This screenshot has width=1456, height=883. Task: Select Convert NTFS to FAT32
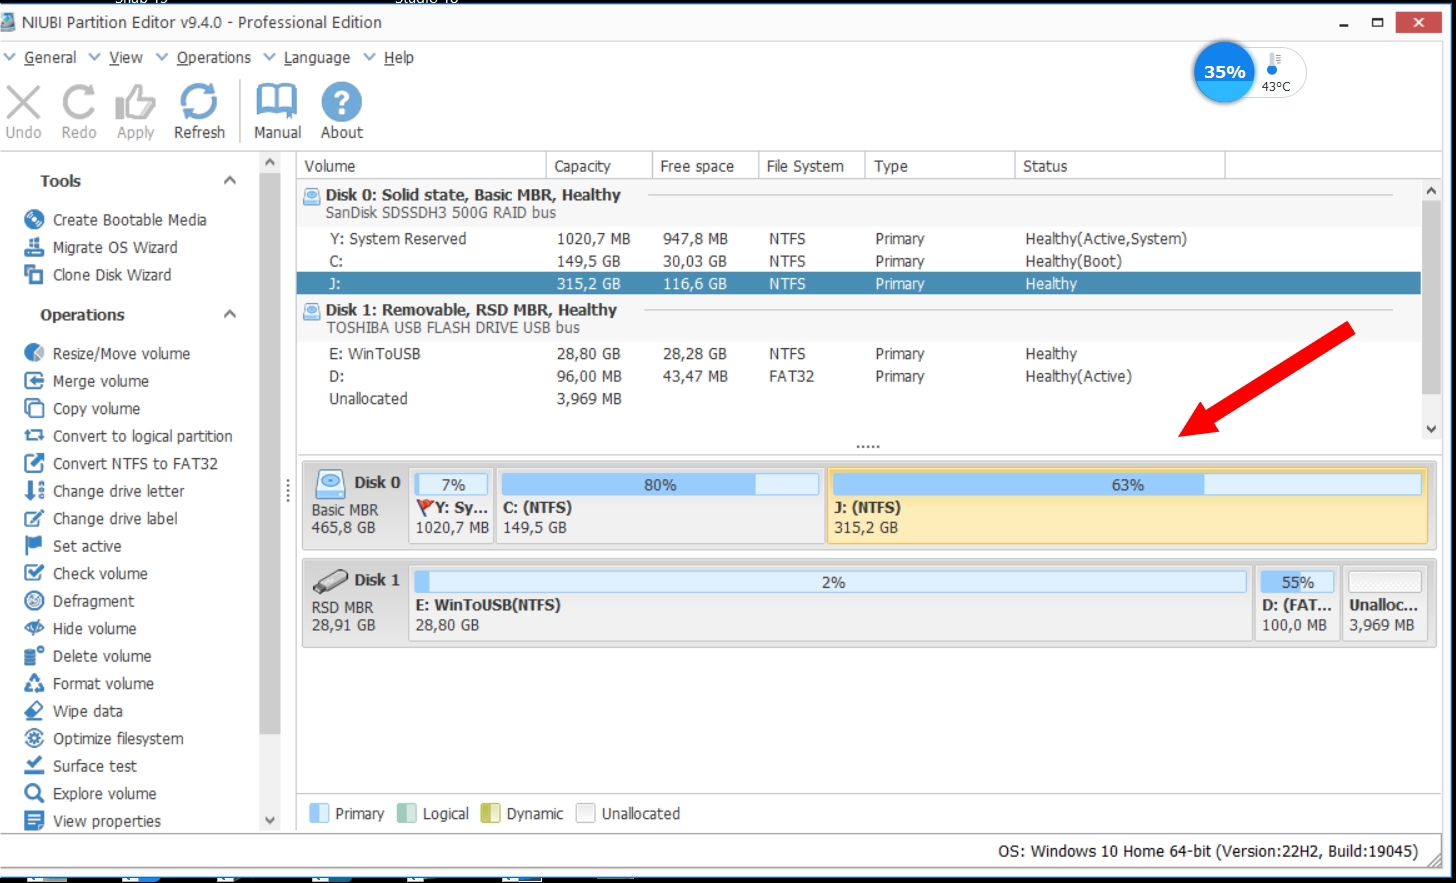[135, 464]
